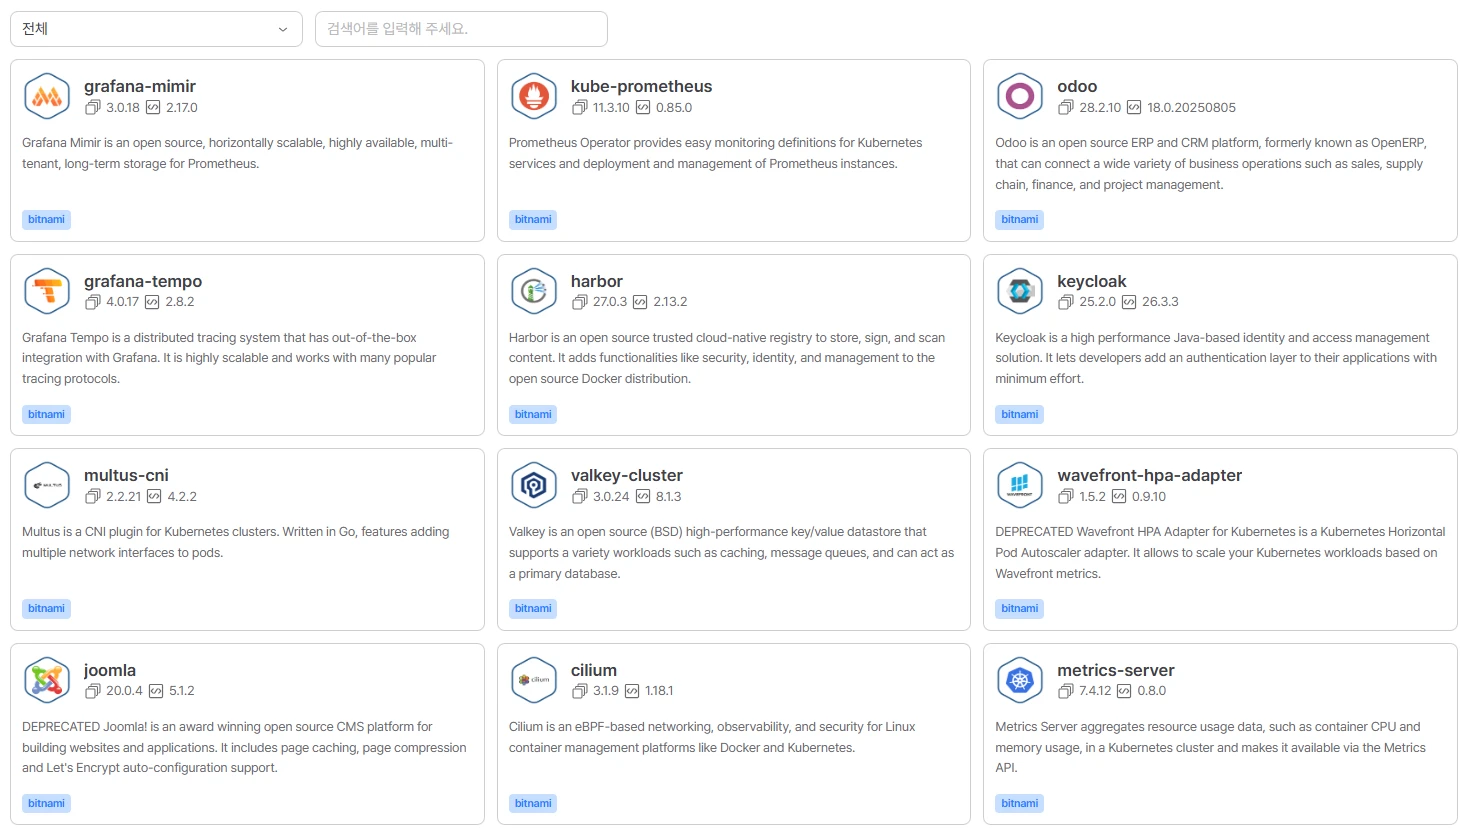Click the app version icon for kube-prometheus
Image resolution: width=1470 pixels, height=834 pixels.
[x=643, y=107]
